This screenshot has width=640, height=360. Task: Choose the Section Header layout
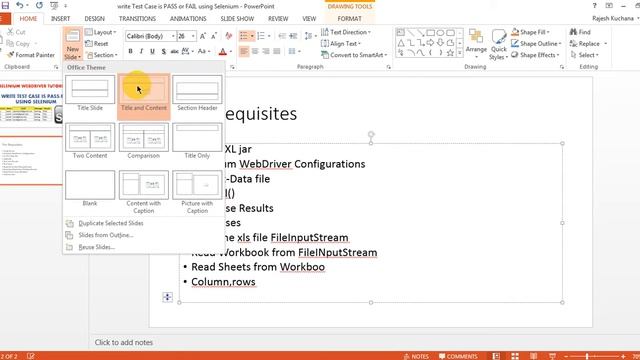click(x=197, y=93)
